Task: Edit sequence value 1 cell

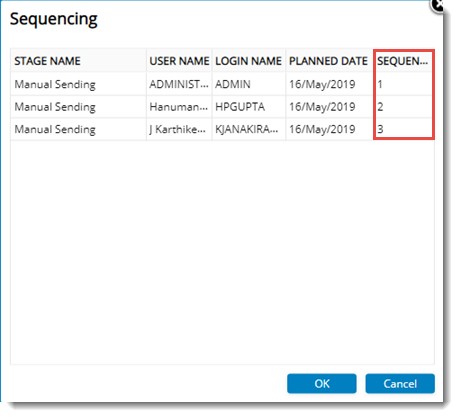Action: [404, 84]
